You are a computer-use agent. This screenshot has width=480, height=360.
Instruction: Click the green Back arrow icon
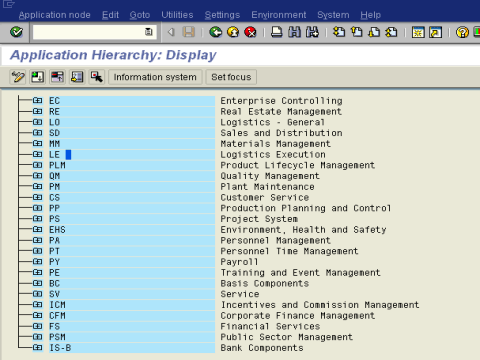(216, 32)
